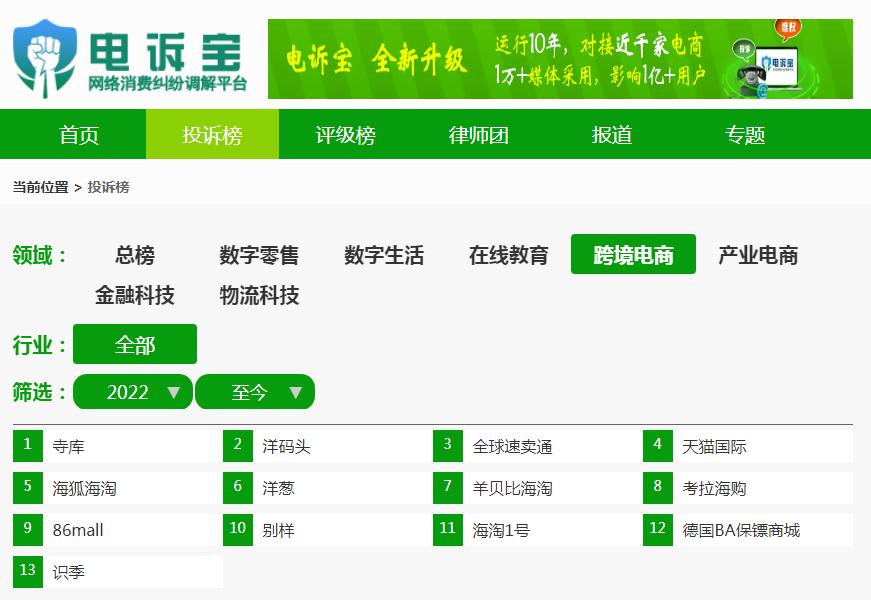This screenshot has width=871, height=600.
Task: Choose the 数字生活 field filter
Action: (384, 255)
